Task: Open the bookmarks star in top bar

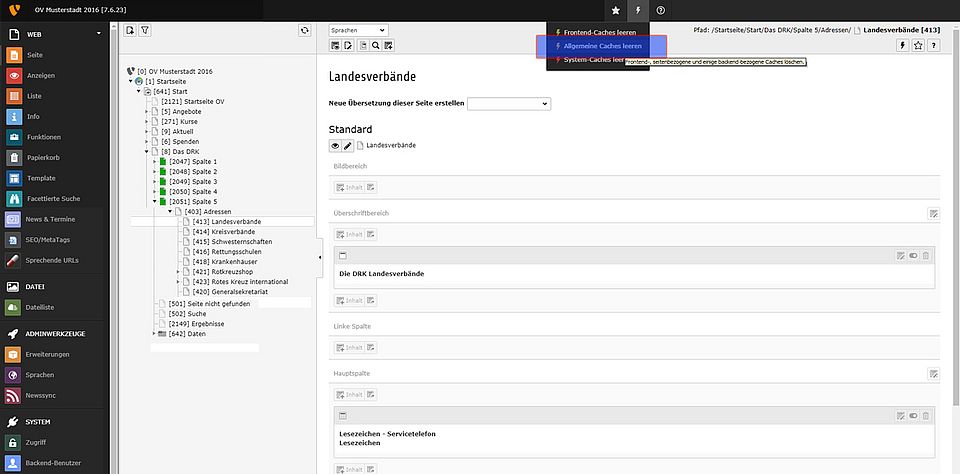Action: (x=616, y=10)
